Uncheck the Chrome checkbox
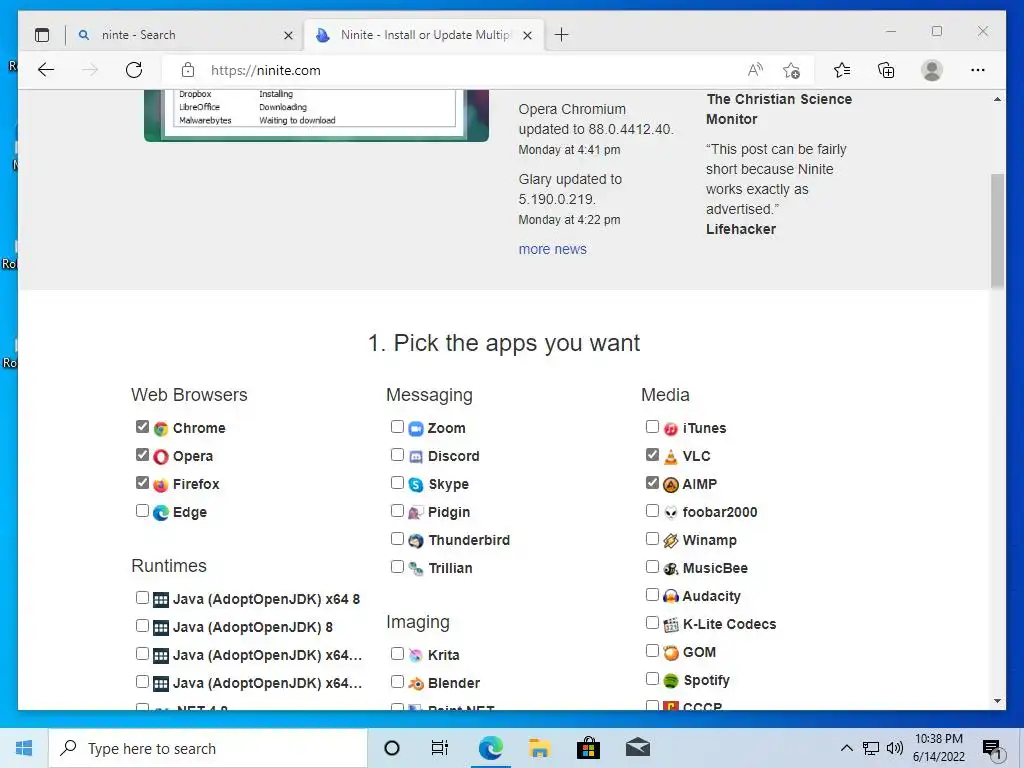Screen dimensions: 1024x768 (142, 426)
